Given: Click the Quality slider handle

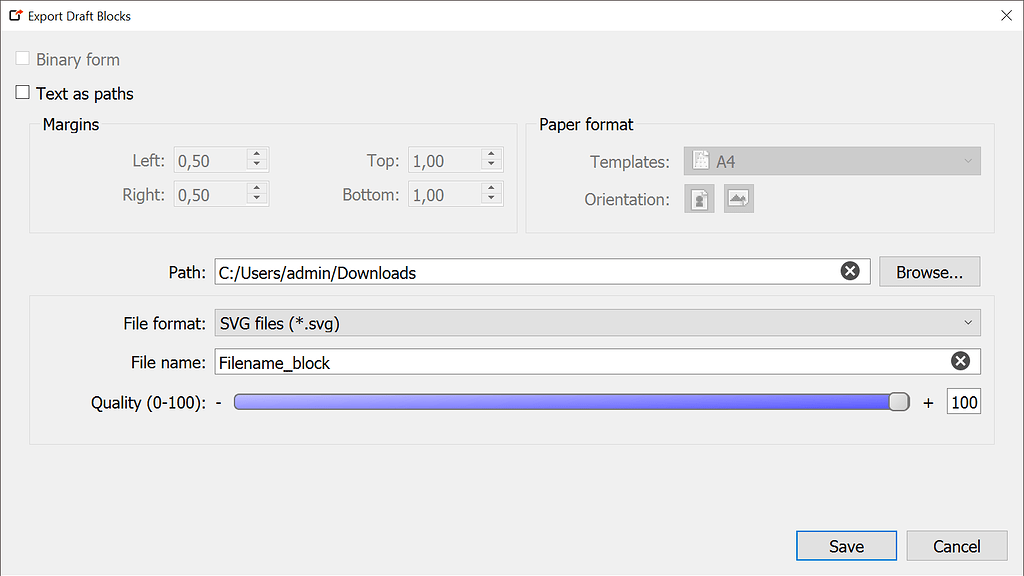Looking at the screenshot, I should pyautogui.click(x=898, y=402).
